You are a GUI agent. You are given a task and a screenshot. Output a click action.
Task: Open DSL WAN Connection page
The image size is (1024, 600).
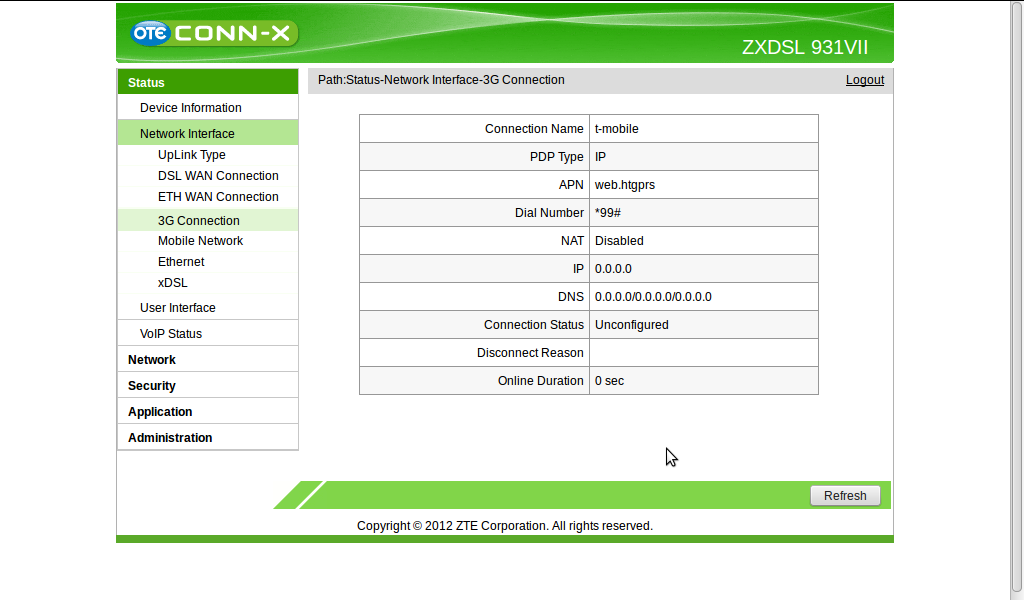click(x=218, y=176)
